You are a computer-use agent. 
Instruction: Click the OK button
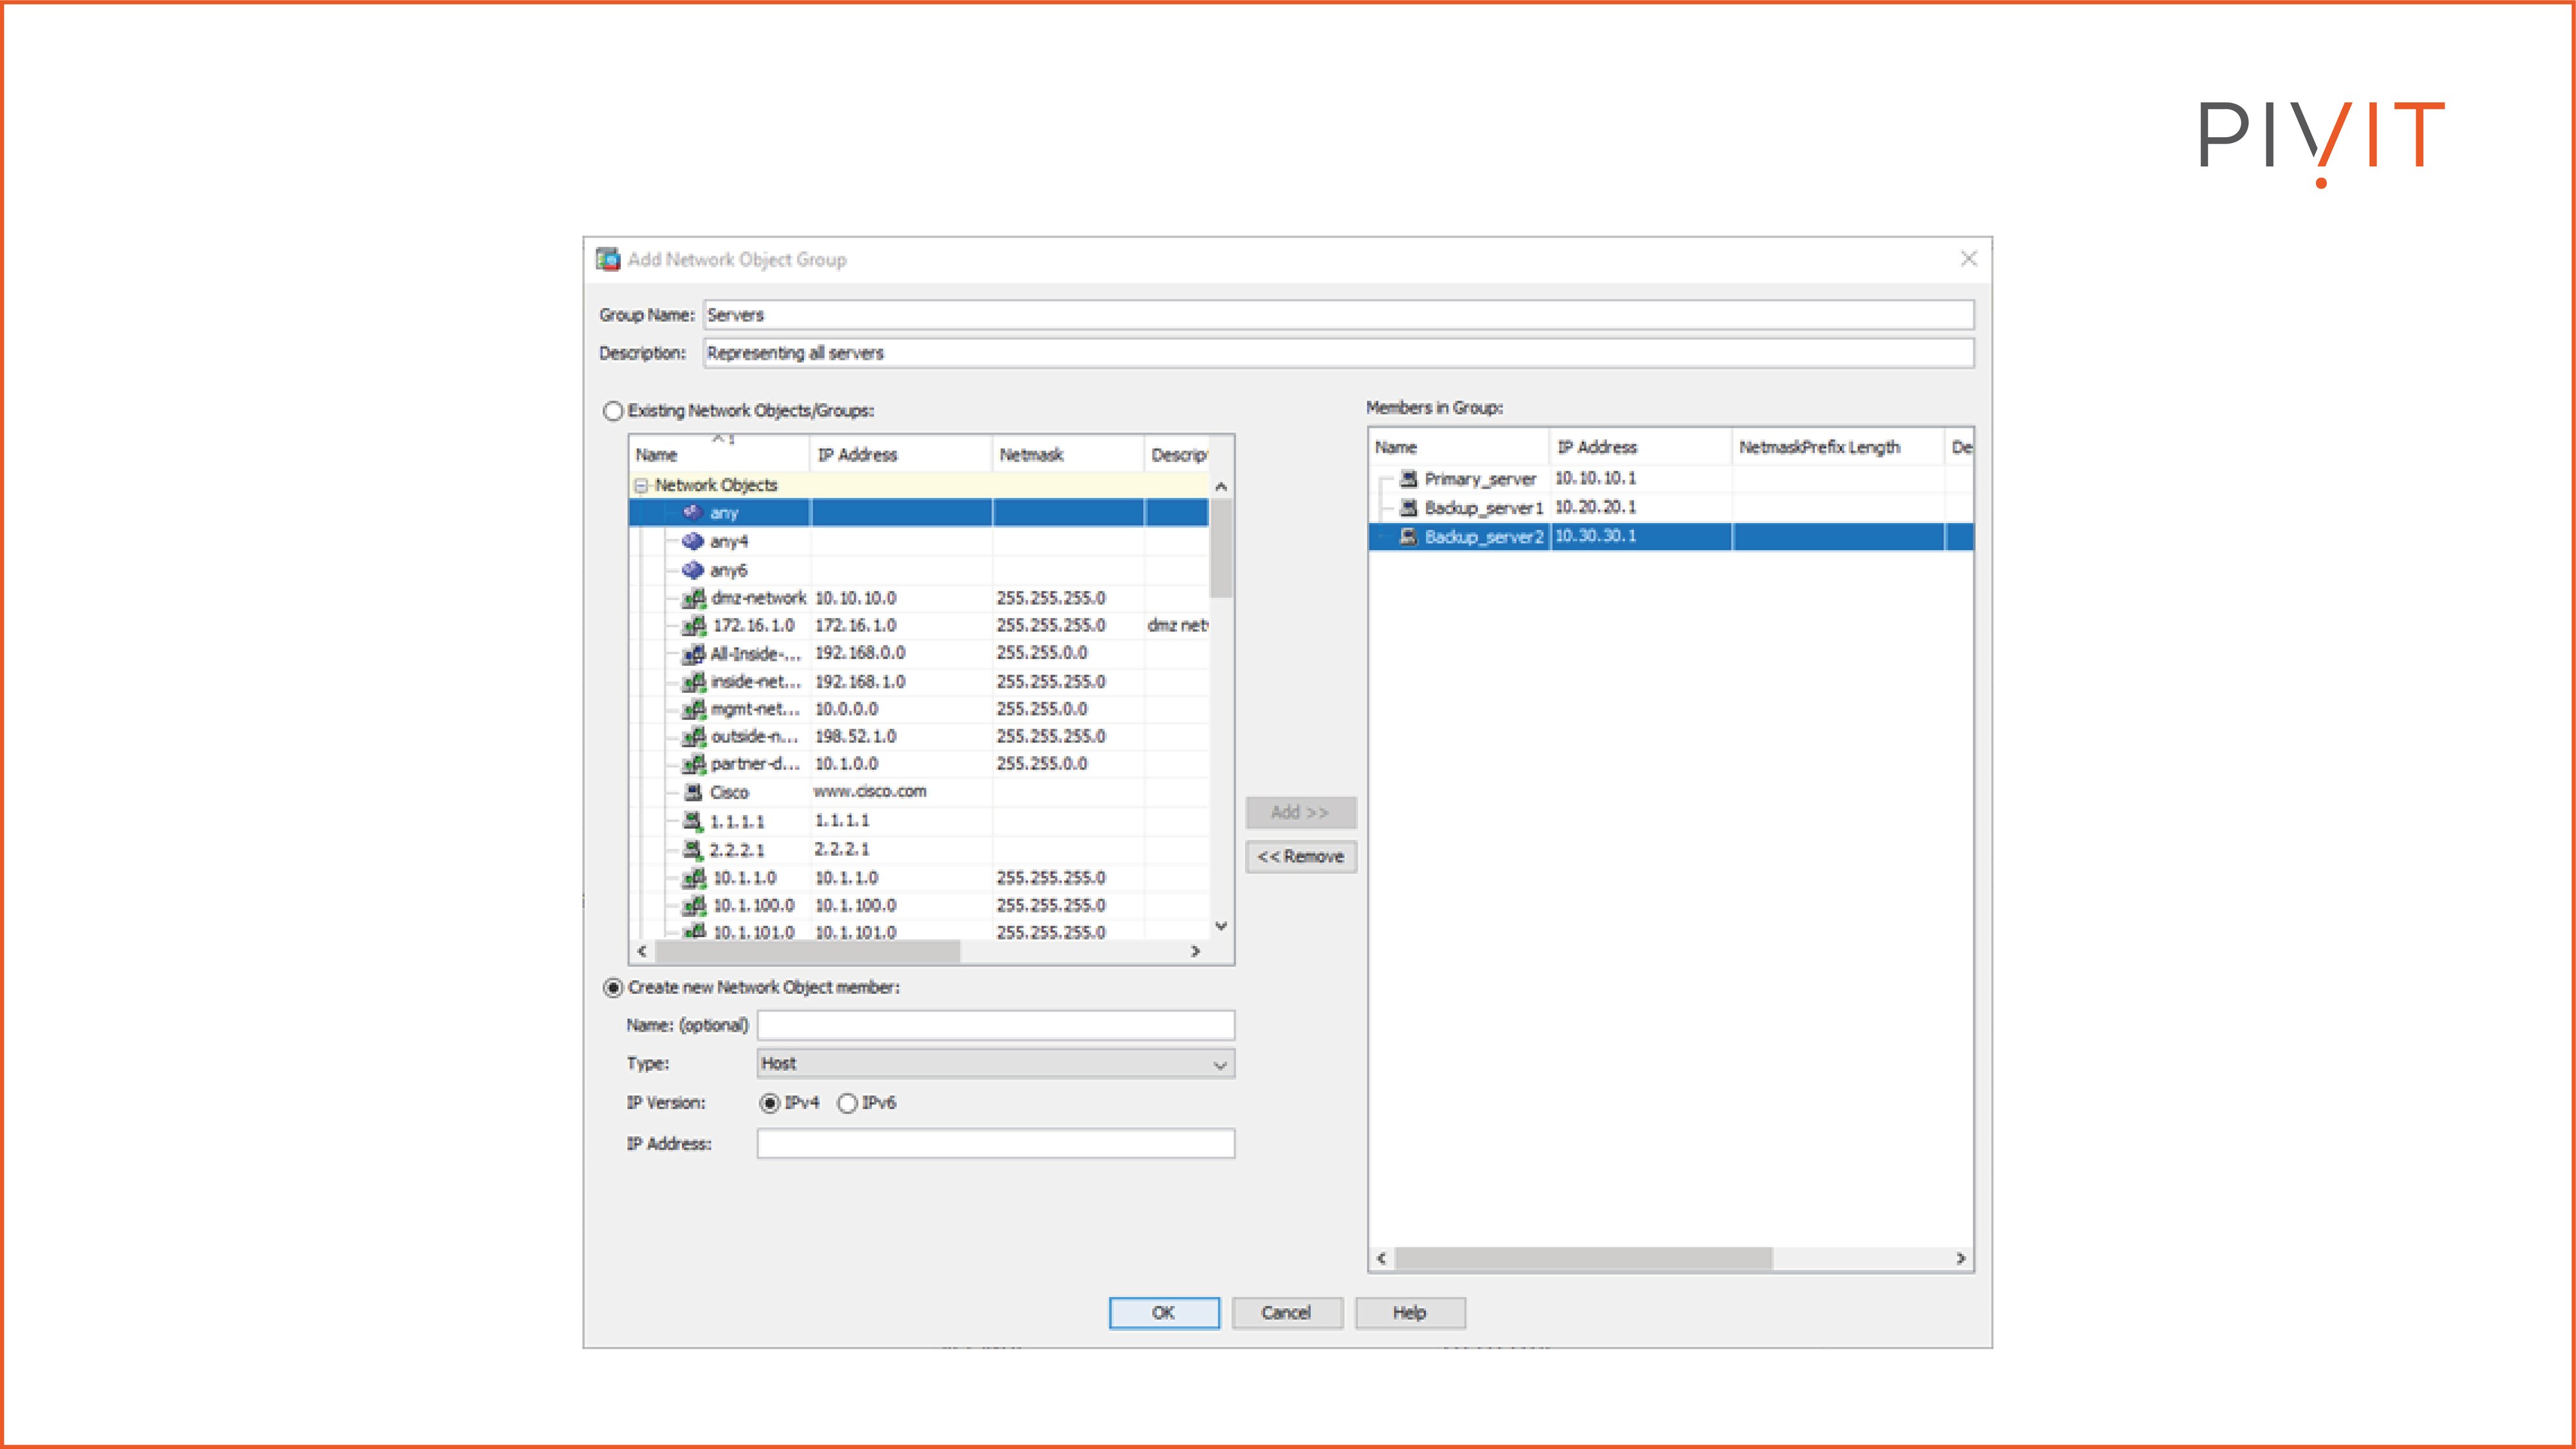point(1164,1313)
